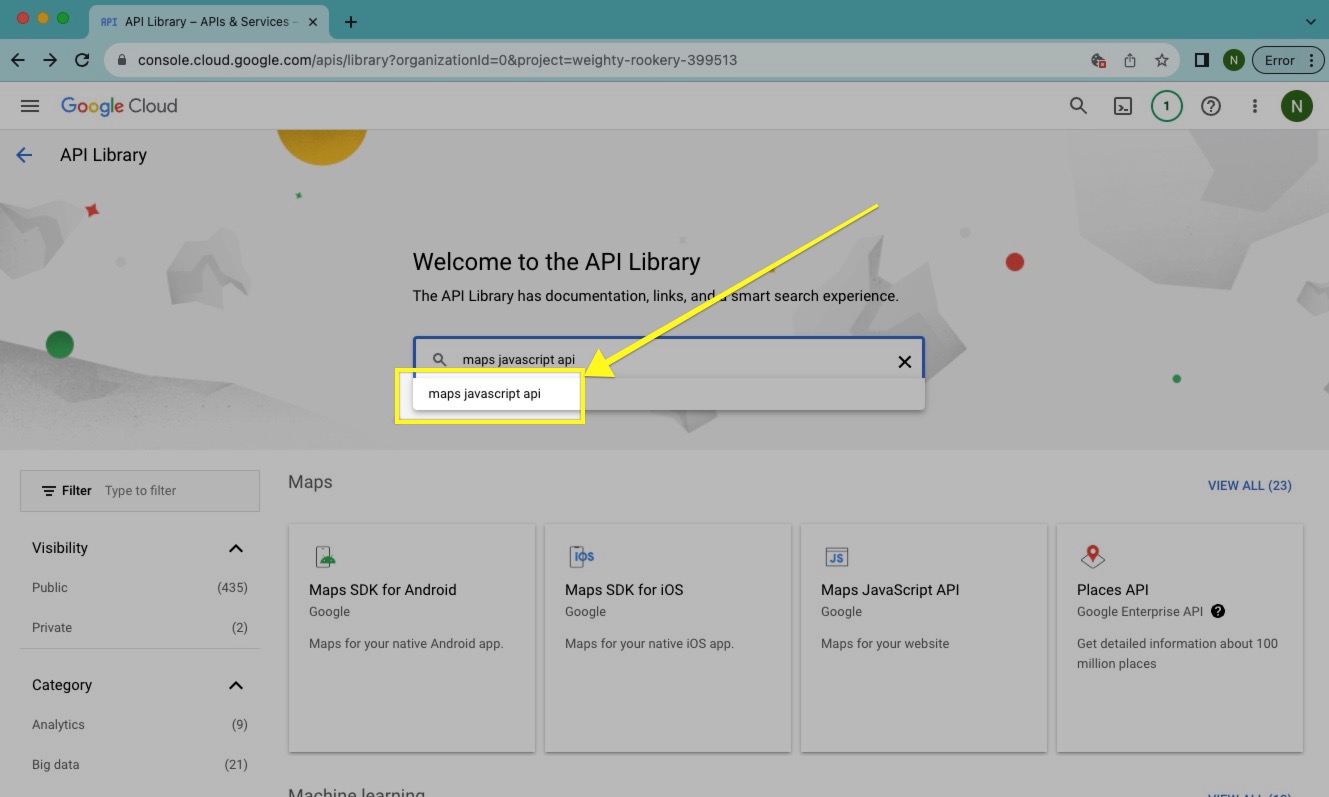
Task: Open a new browser tab
Action: coord(351,22)
